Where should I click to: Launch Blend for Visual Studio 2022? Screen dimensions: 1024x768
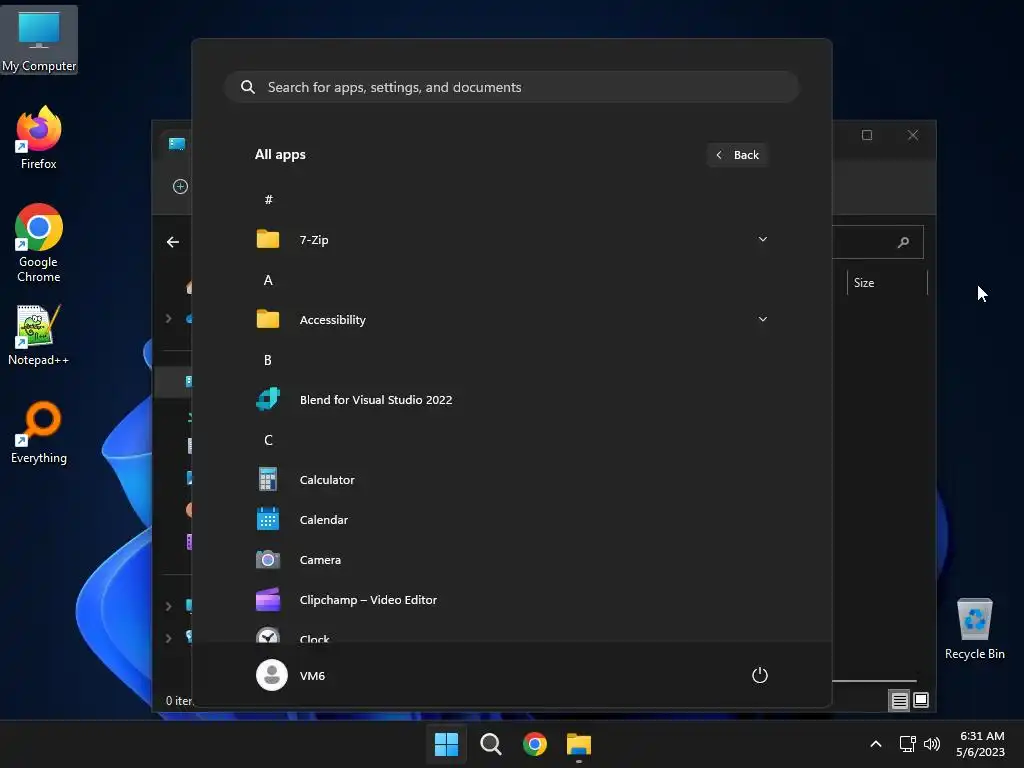pos(268,399)
